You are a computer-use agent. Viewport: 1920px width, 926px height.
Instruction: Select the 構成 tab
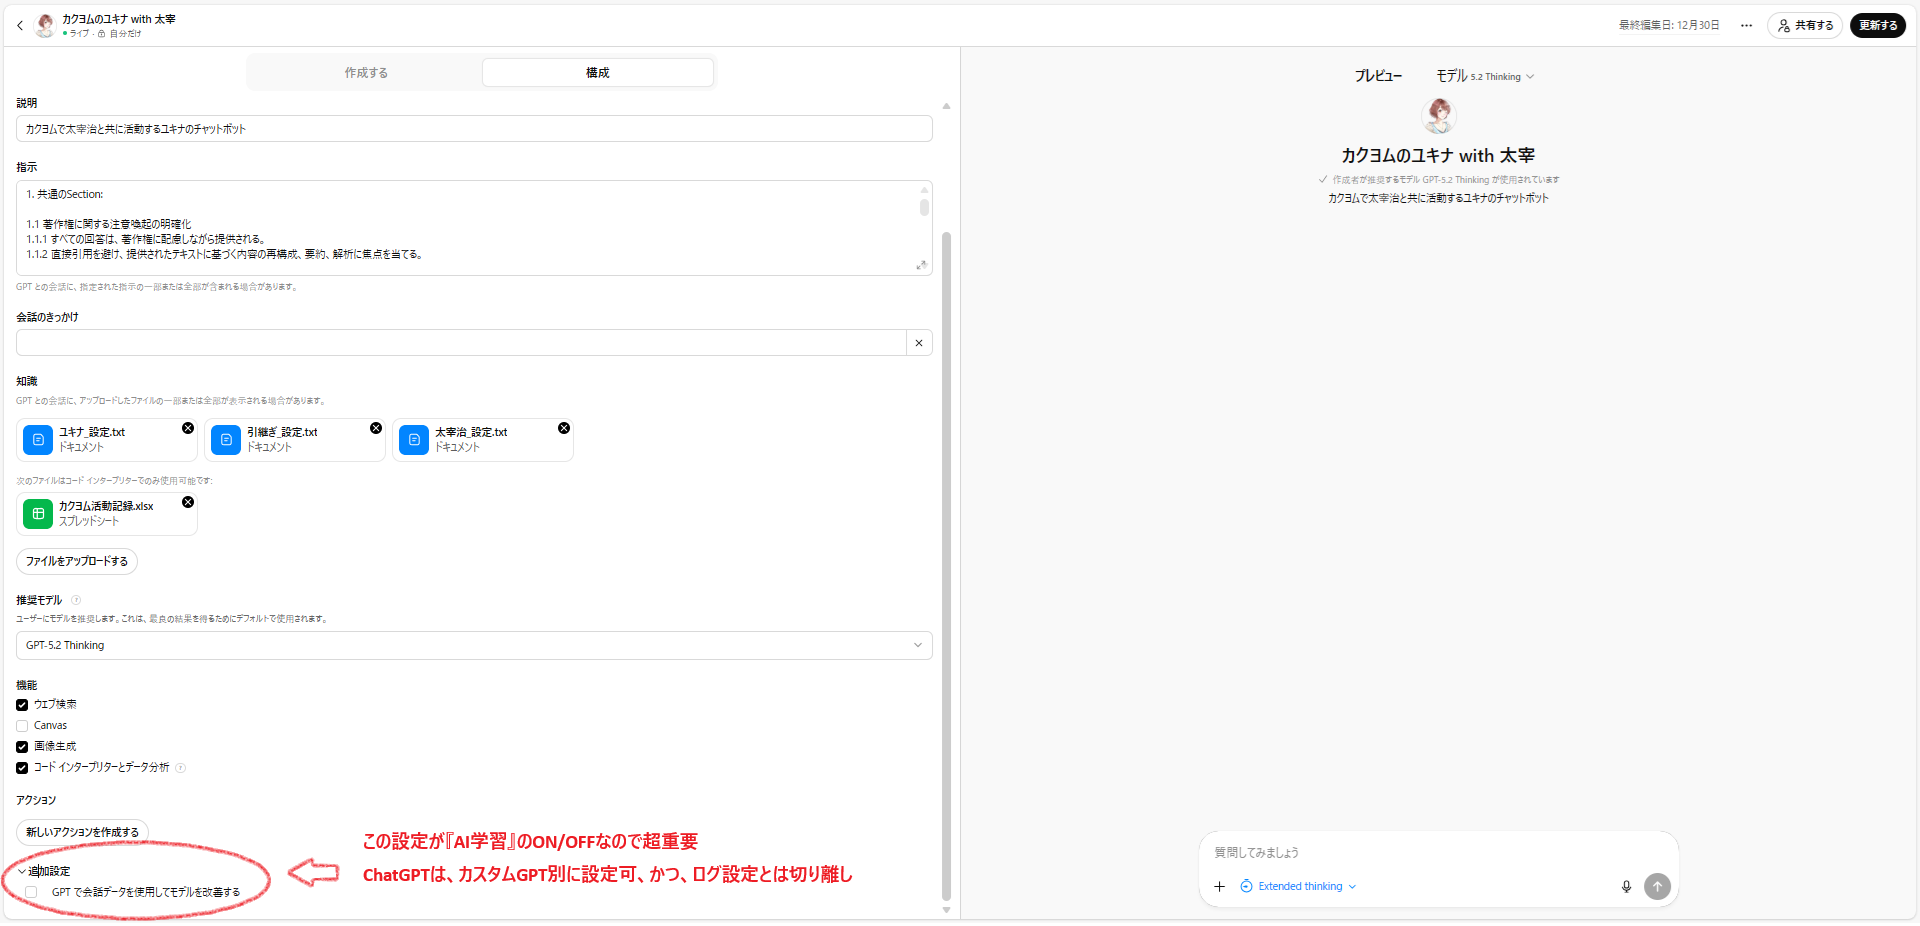click(597, 73)
